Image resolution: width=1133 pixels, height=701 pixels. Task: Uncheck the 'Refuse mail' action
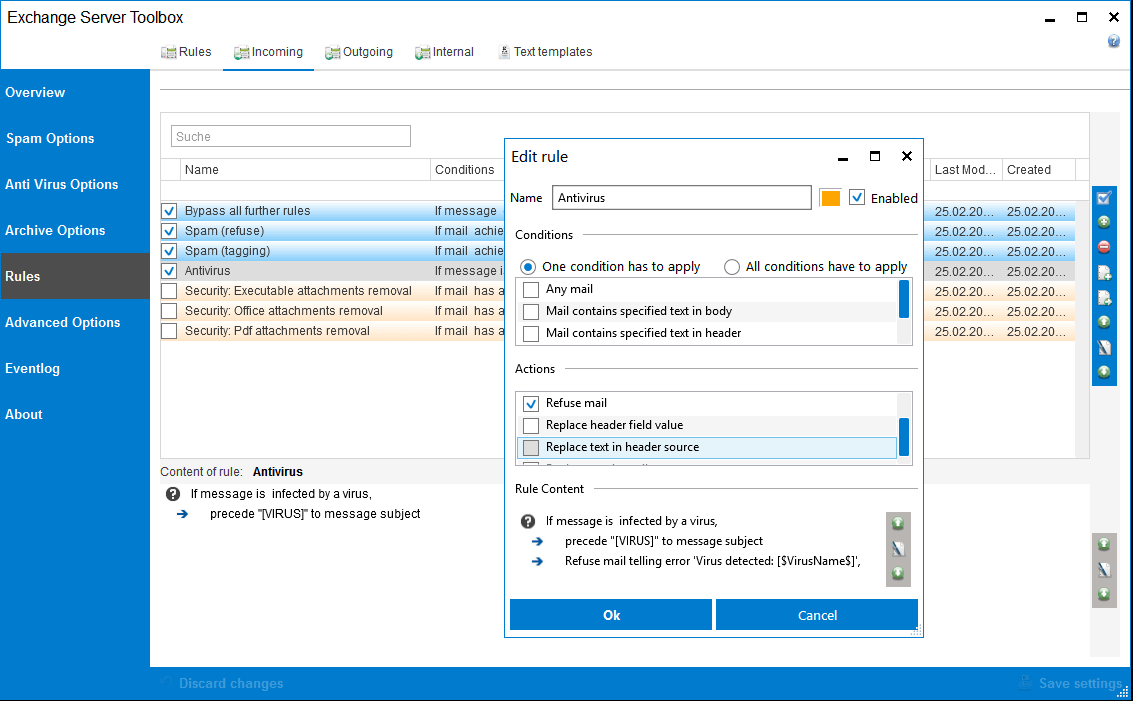(531, 403)
